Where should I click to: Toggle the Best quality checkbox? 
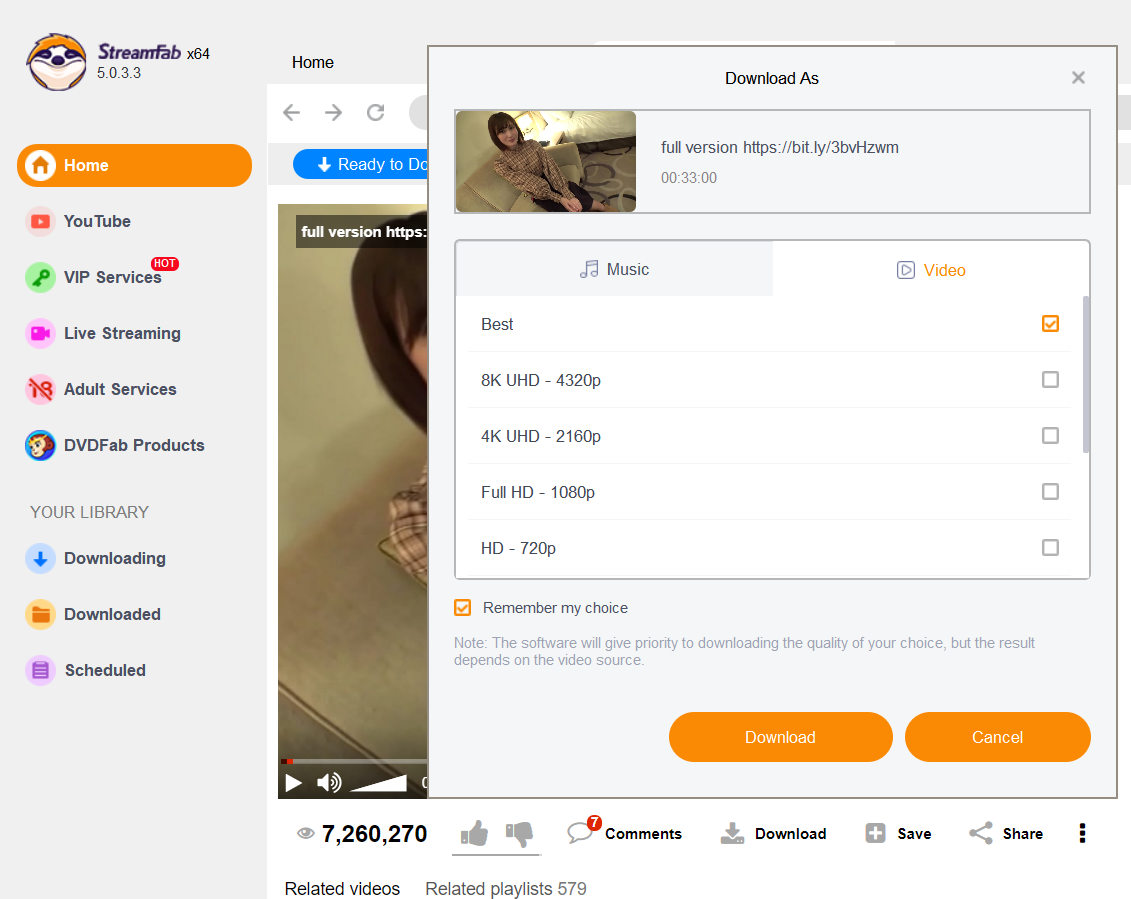pos(1050,324)
